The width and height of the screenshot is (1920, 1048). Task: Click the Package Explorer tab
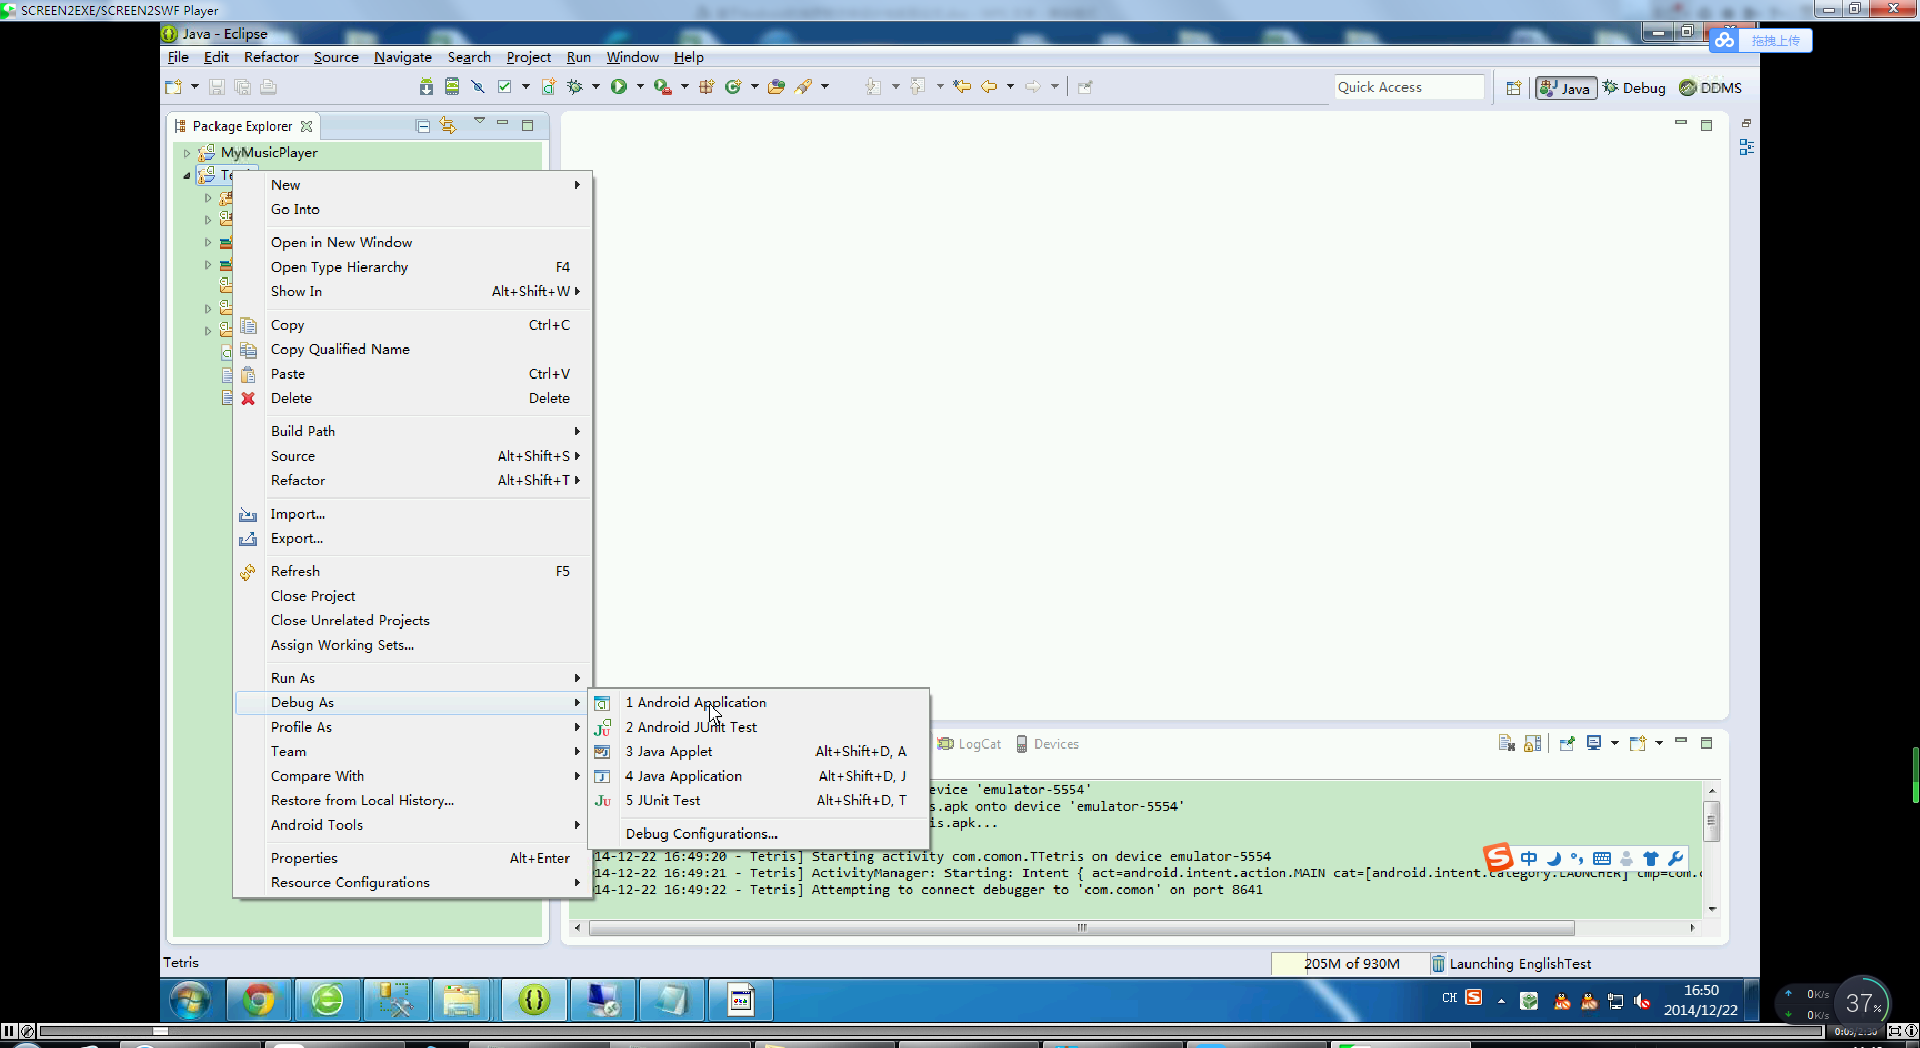click(242, 126)
